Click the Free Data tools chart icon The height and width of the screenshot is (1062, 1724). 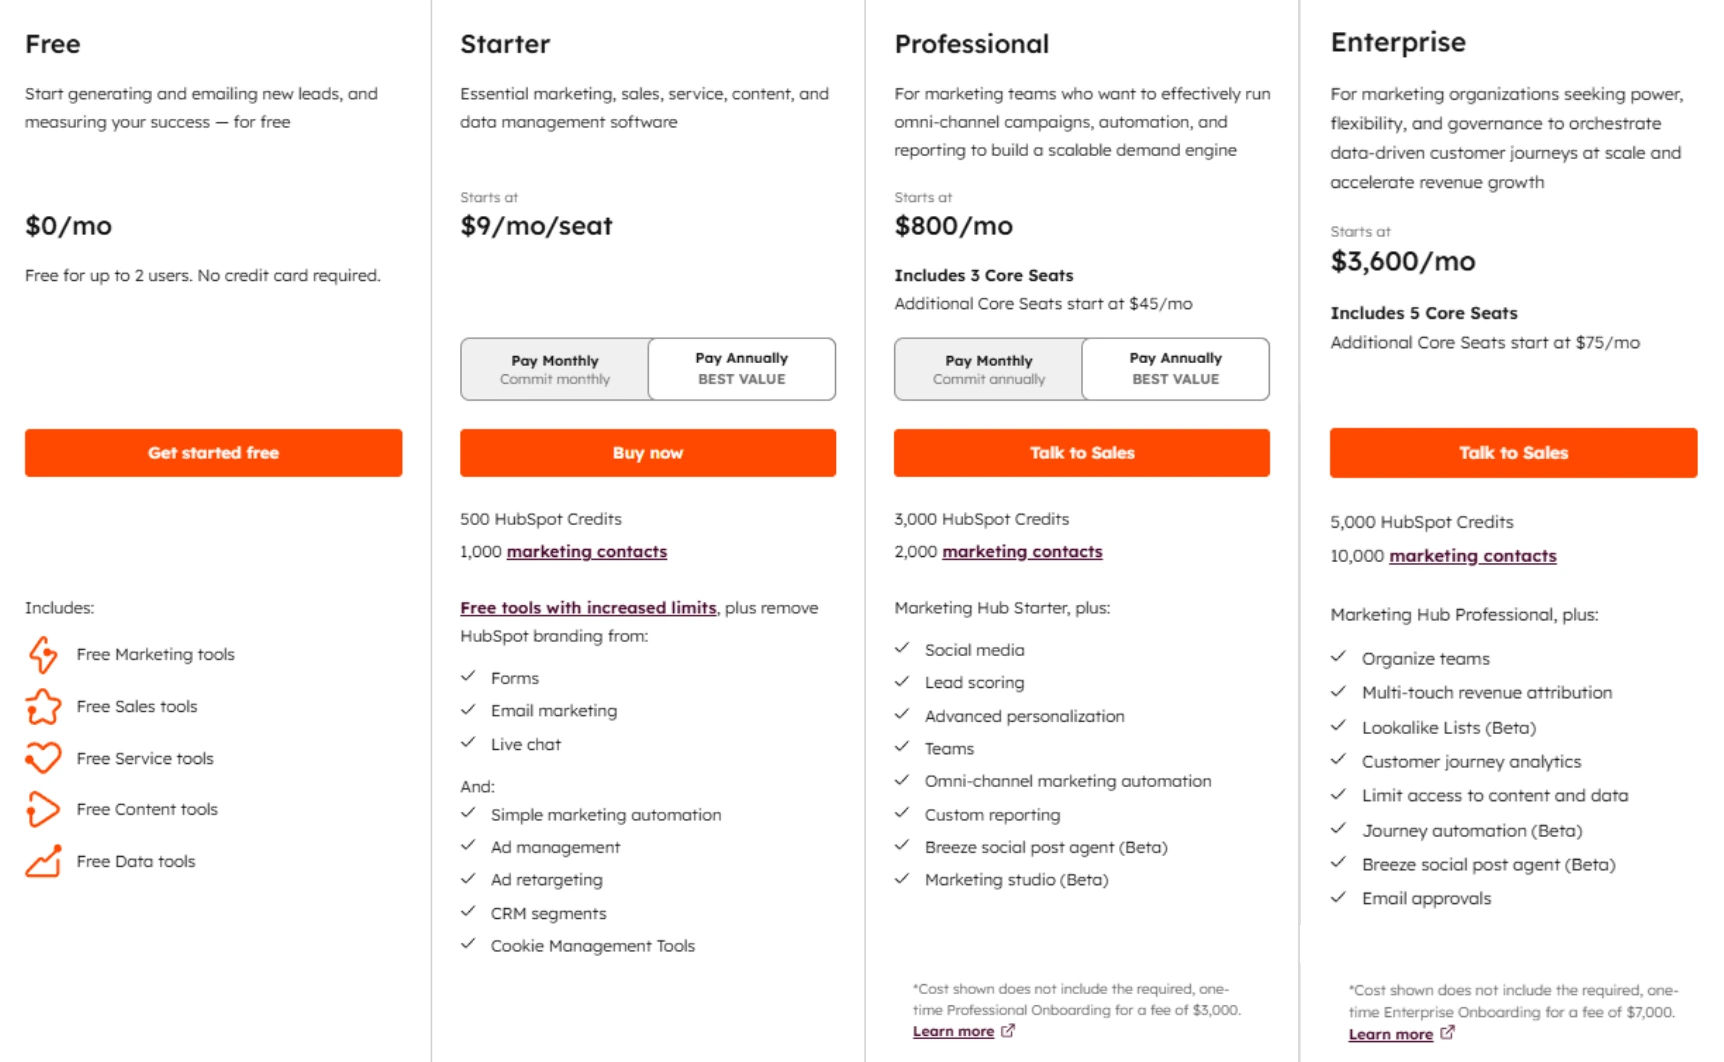click(x=44, y=861)
